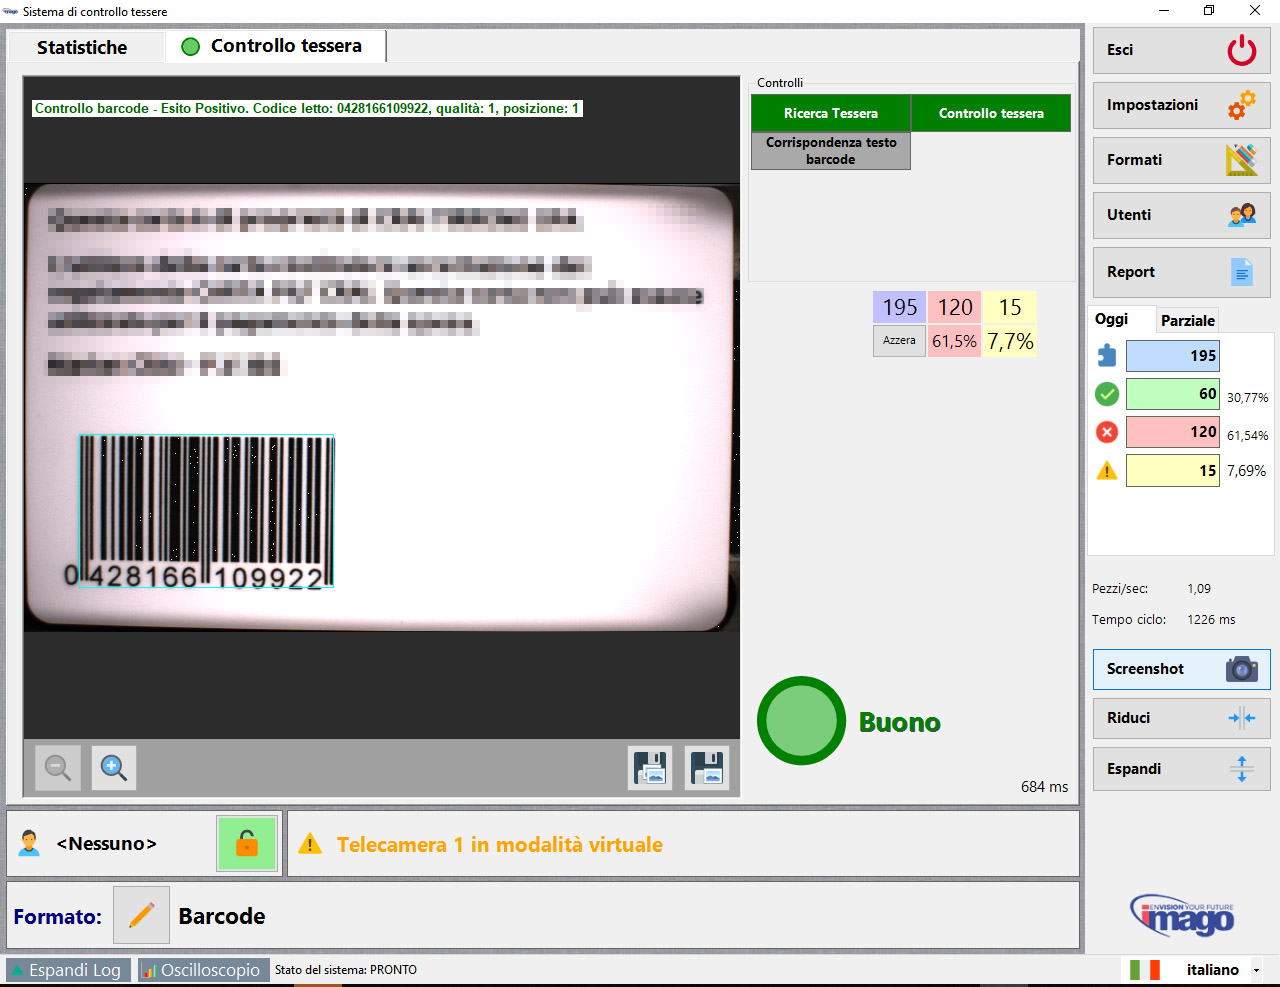Image resolution: width=1280 pixels, height=987 pixels.
Task: Click the Espandi button
Action: point(1181,769)
